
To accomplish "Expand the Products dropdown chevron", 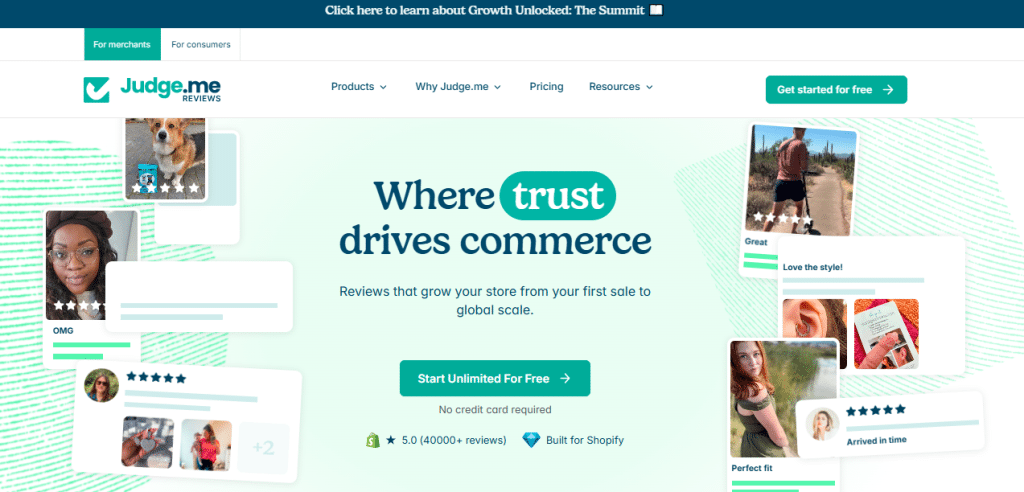I will (x=383, y=87).
